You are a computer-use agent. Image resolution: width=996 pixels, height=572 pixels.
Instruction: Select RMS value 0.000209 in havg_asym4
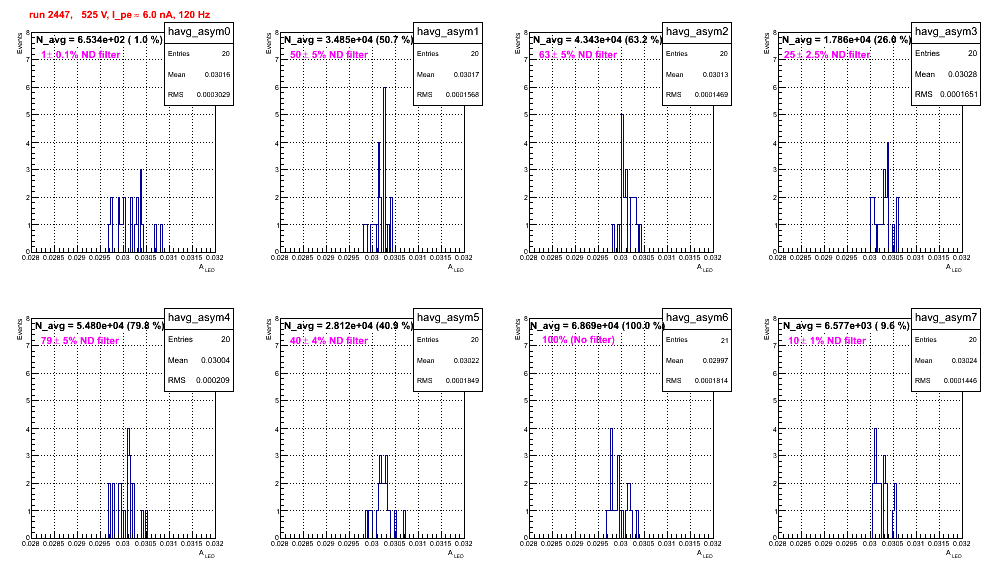213,380
